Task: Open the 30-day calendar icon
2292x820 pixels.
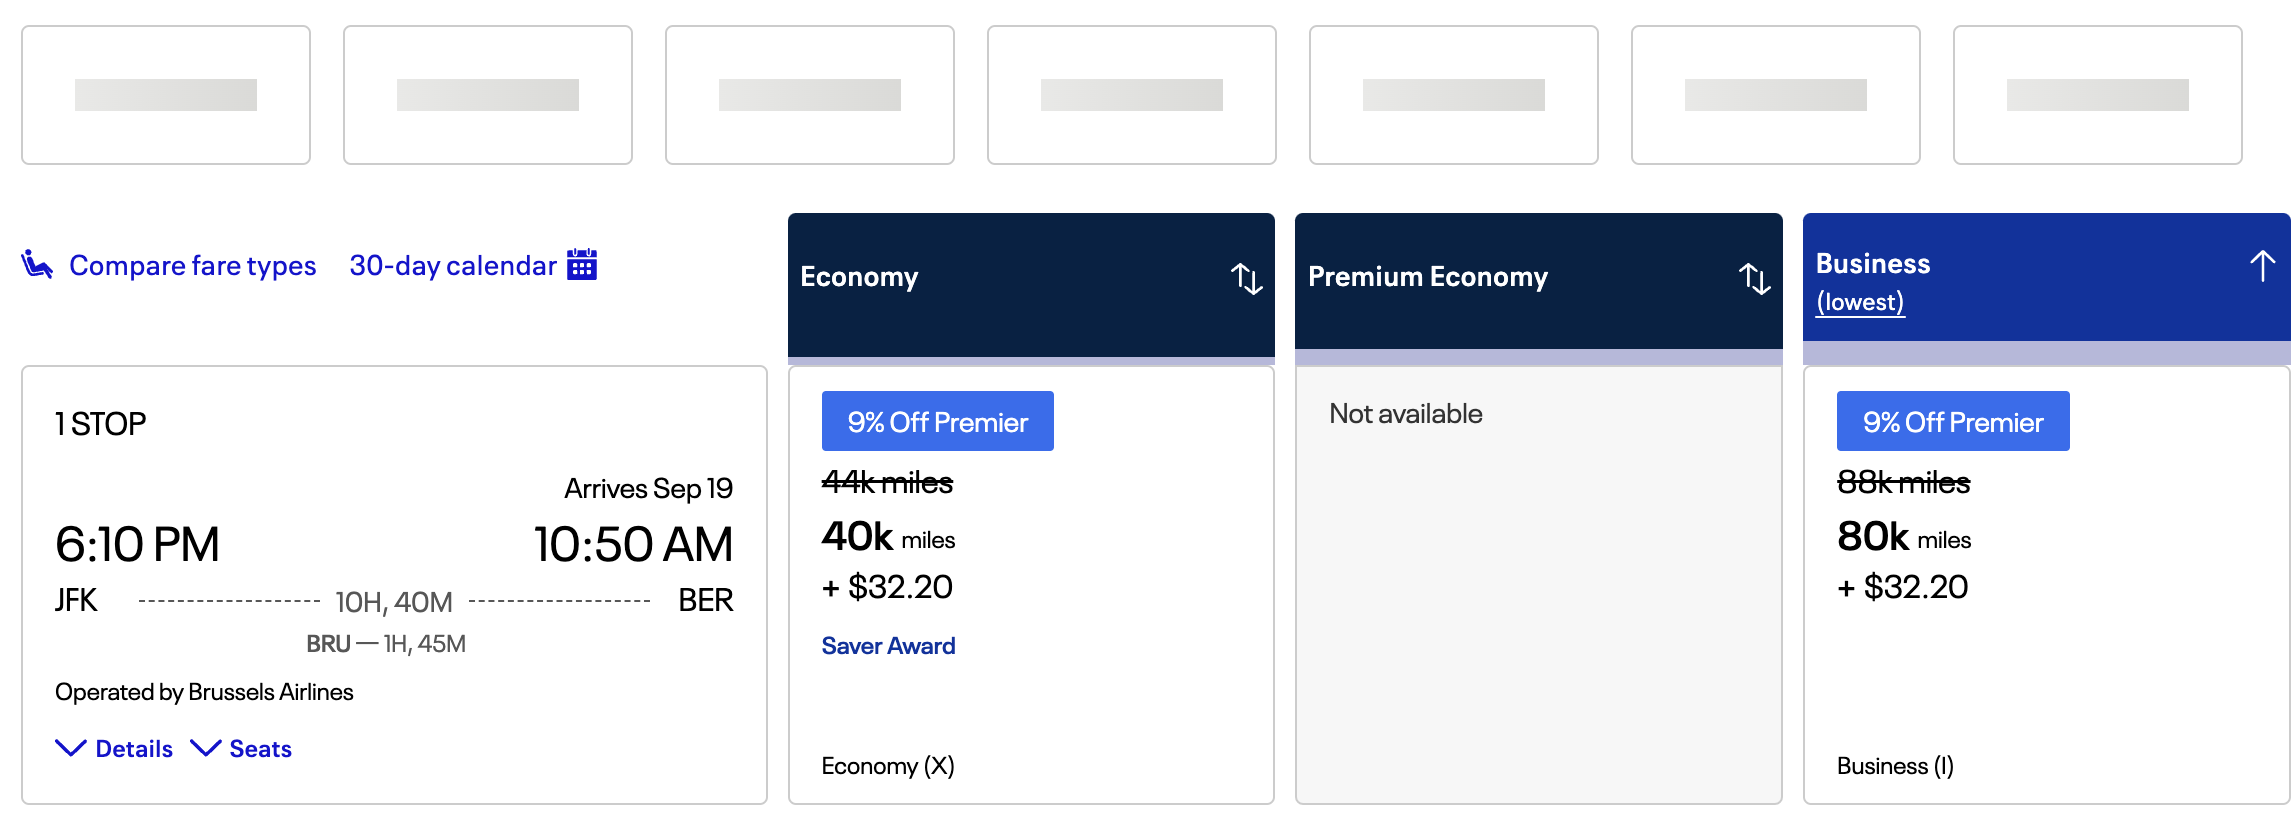Action: 582,265
